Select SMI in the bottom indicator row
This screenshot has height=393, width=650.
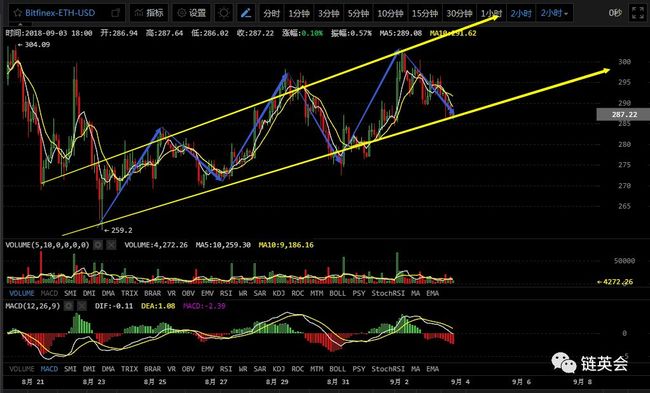70,369
